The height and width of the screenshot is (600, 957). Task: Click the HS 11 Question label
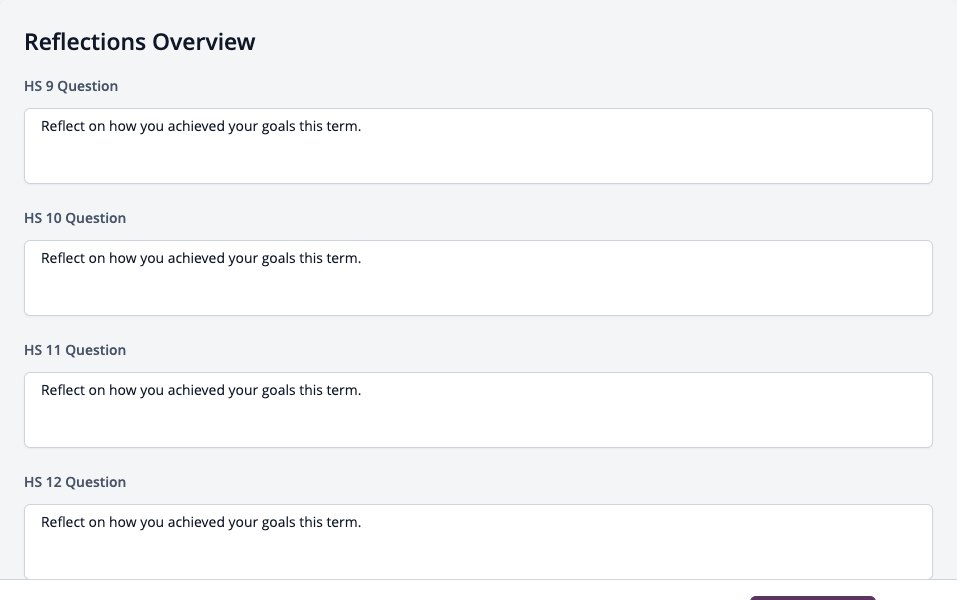(75, 350)
